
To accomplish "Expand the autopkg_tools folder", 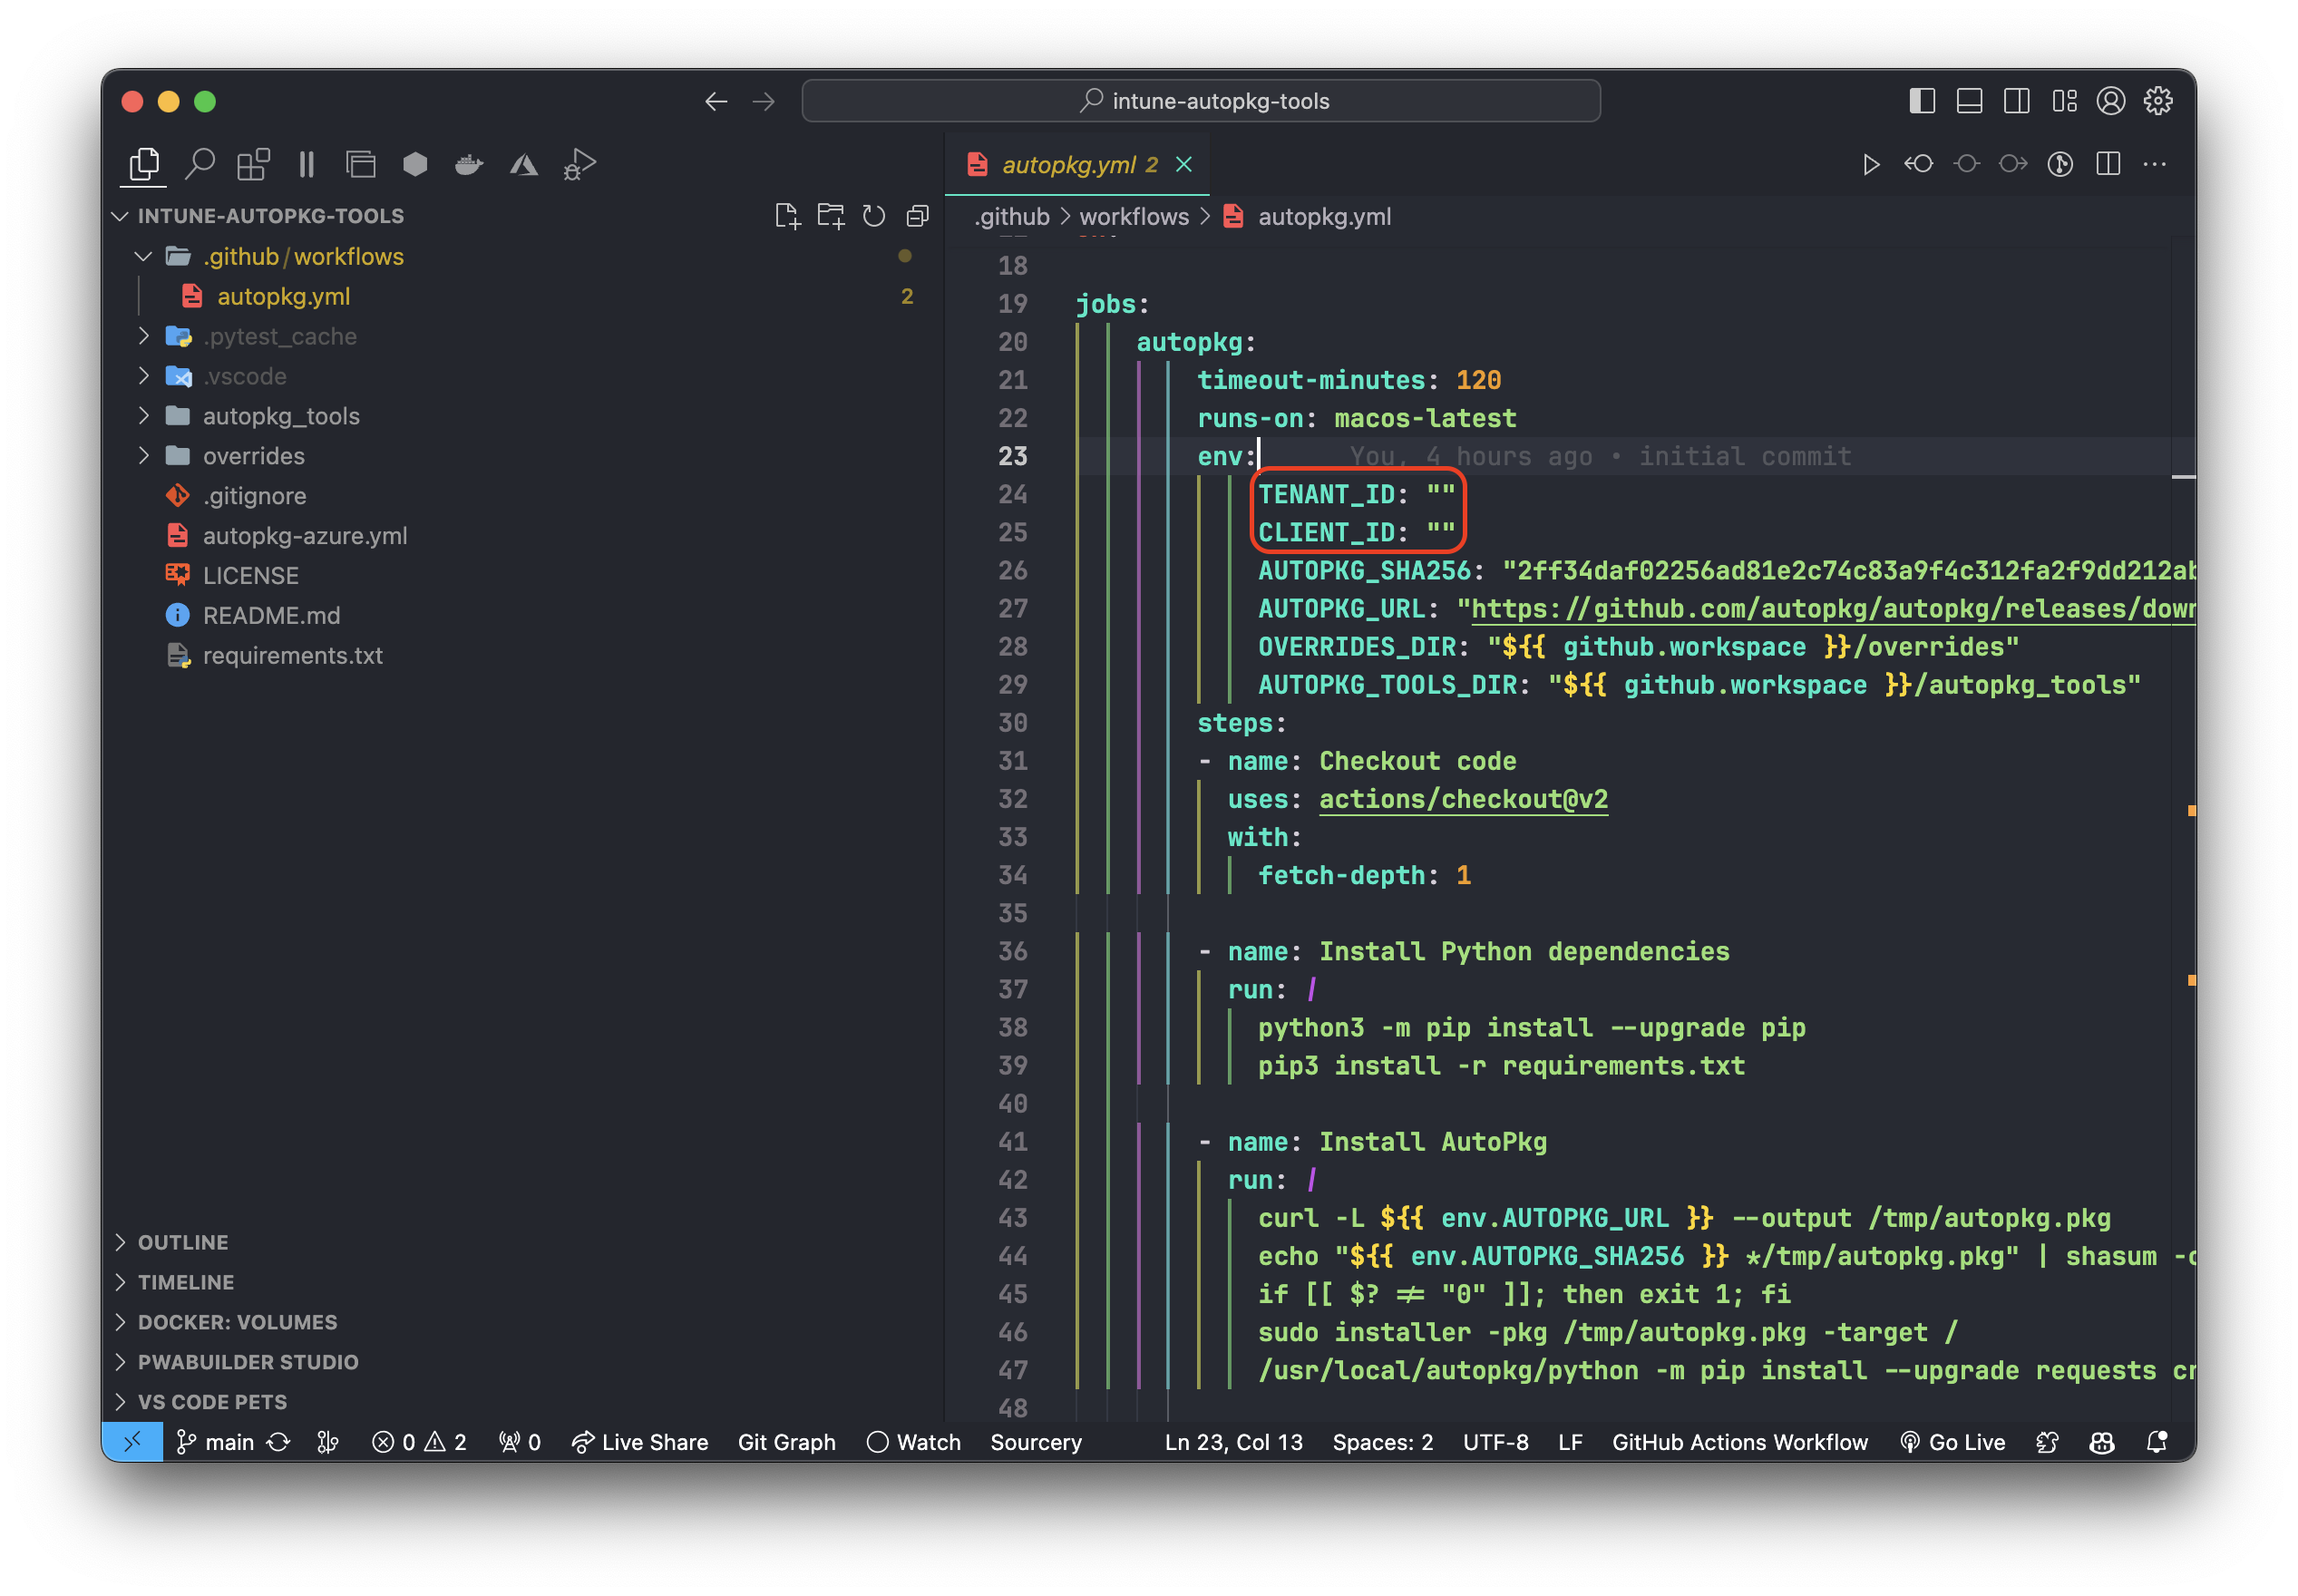I will (x=281, y=416).
